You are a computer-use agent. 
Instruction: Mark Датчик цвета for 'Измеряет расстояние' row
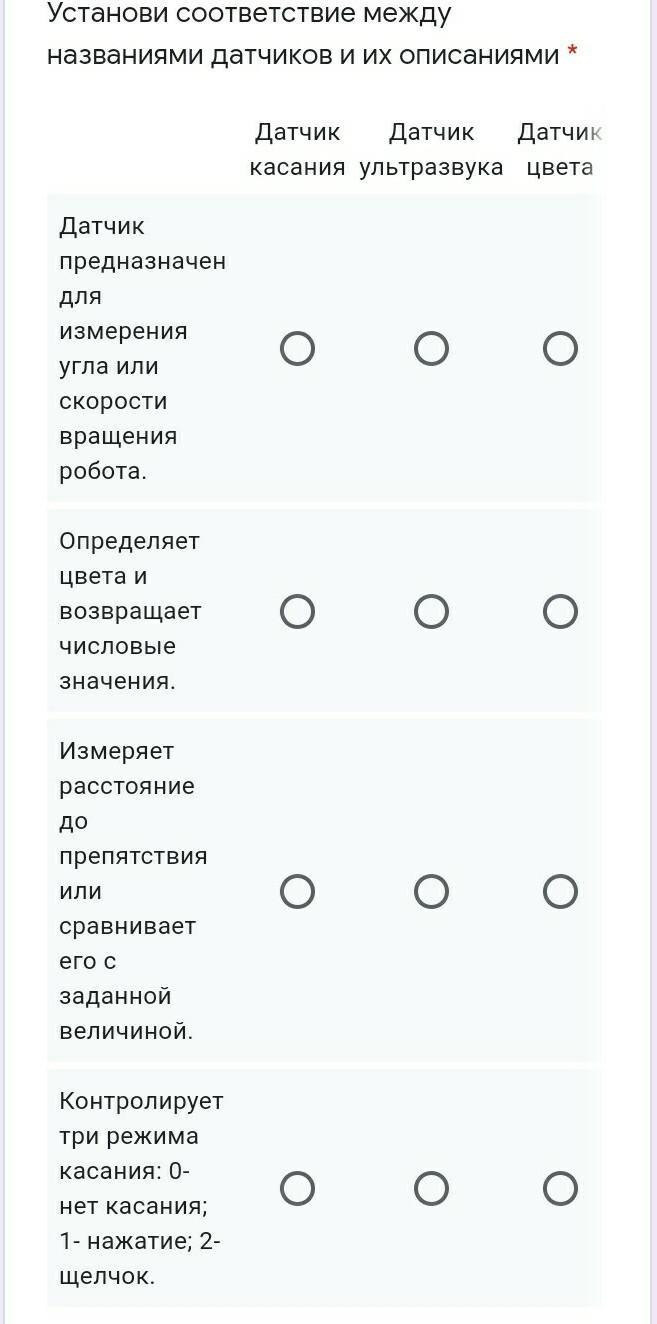click(x=560, y=891)
